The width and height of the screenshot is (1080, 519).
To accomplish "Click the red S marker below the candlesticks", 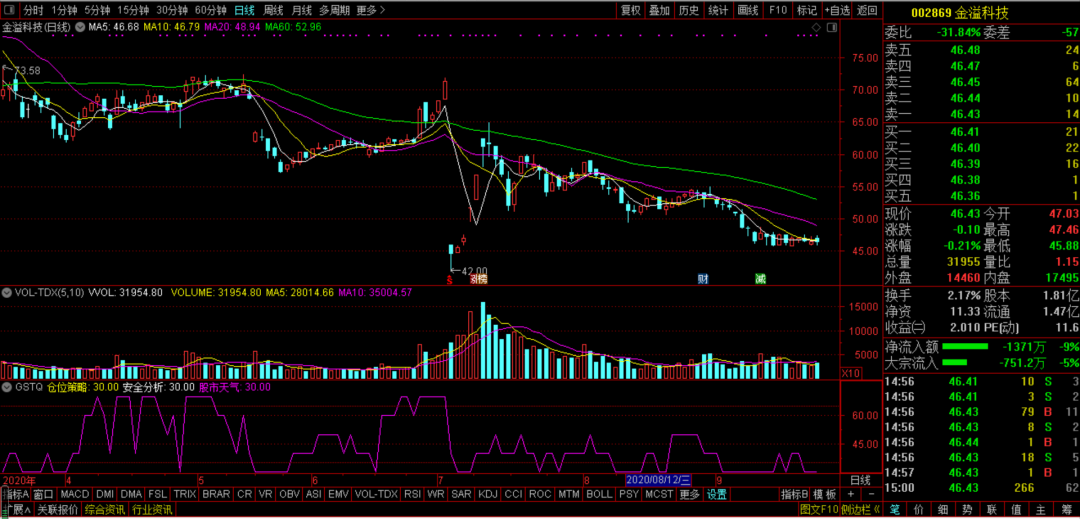I will (450, 280).
